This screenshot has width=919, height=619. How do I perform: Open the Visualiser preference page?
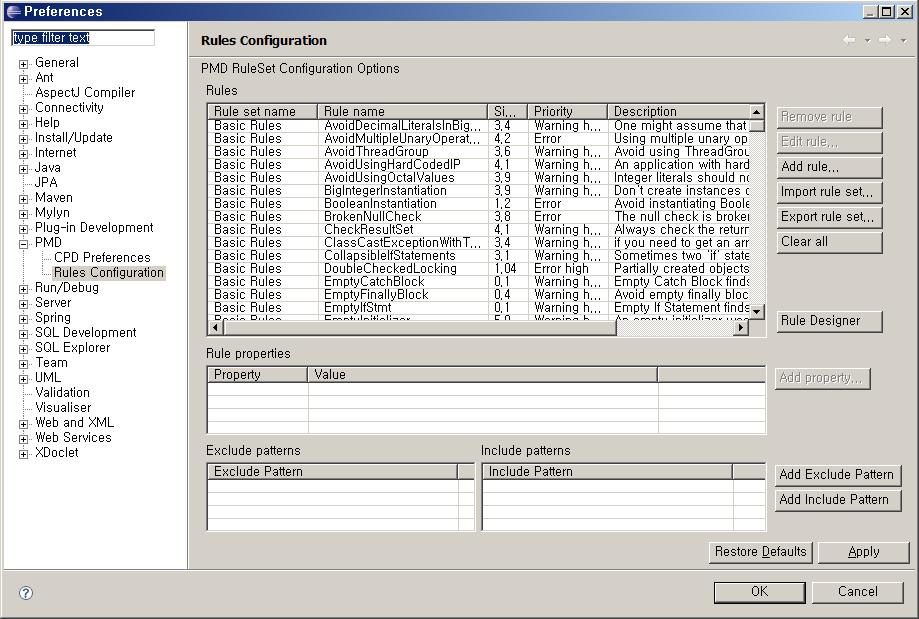pos(63,407)
